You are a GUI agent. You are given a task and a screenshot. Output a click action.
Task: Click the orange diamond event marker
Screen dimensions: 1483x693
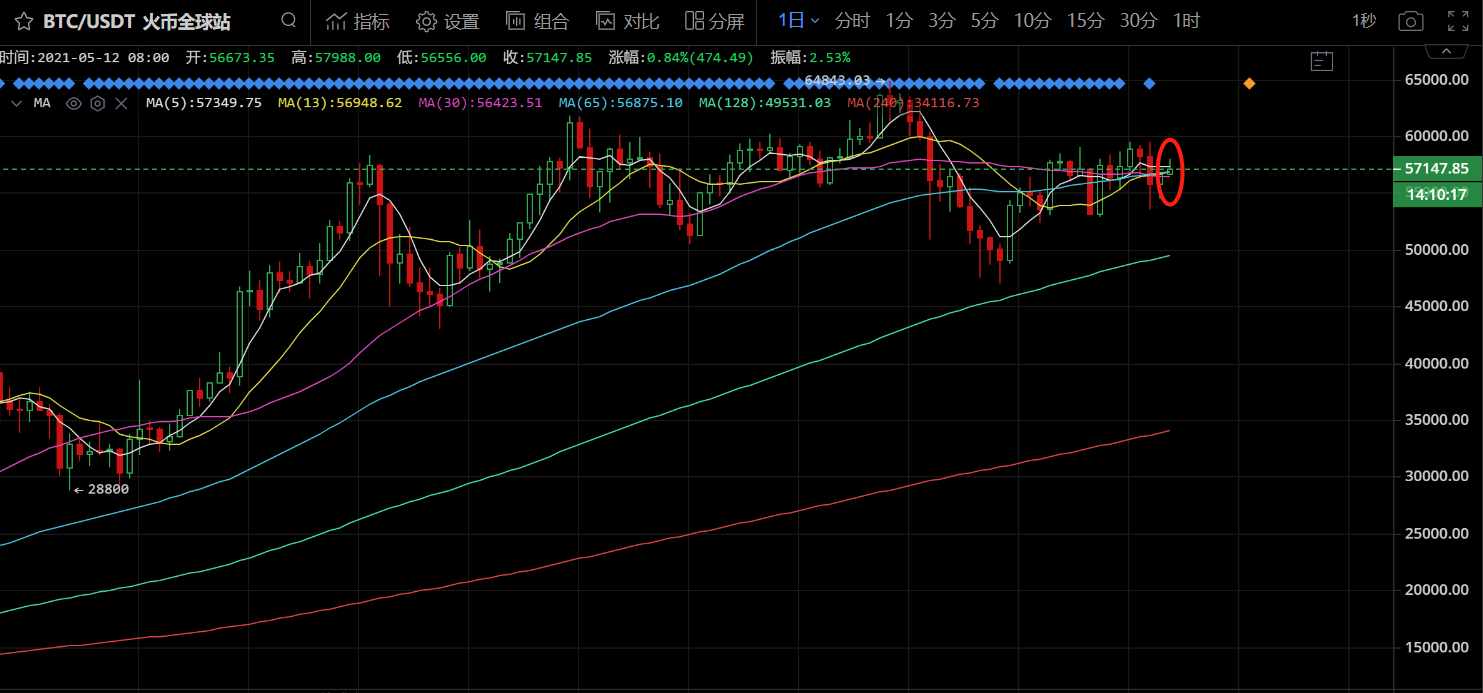tap(1249, 83)
